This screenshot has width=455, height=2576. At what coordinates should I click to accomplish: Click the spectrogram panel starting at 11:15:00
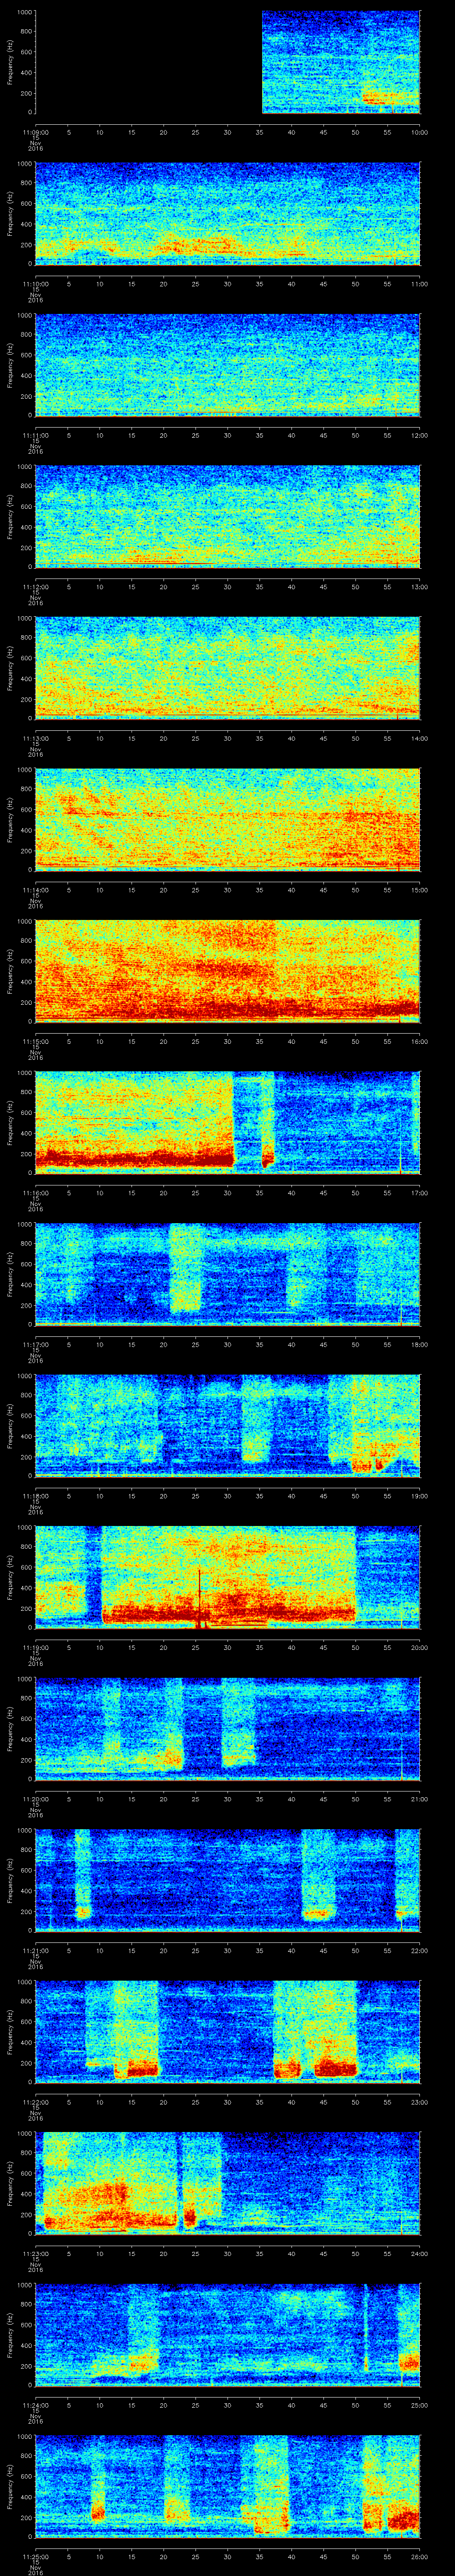227,971
